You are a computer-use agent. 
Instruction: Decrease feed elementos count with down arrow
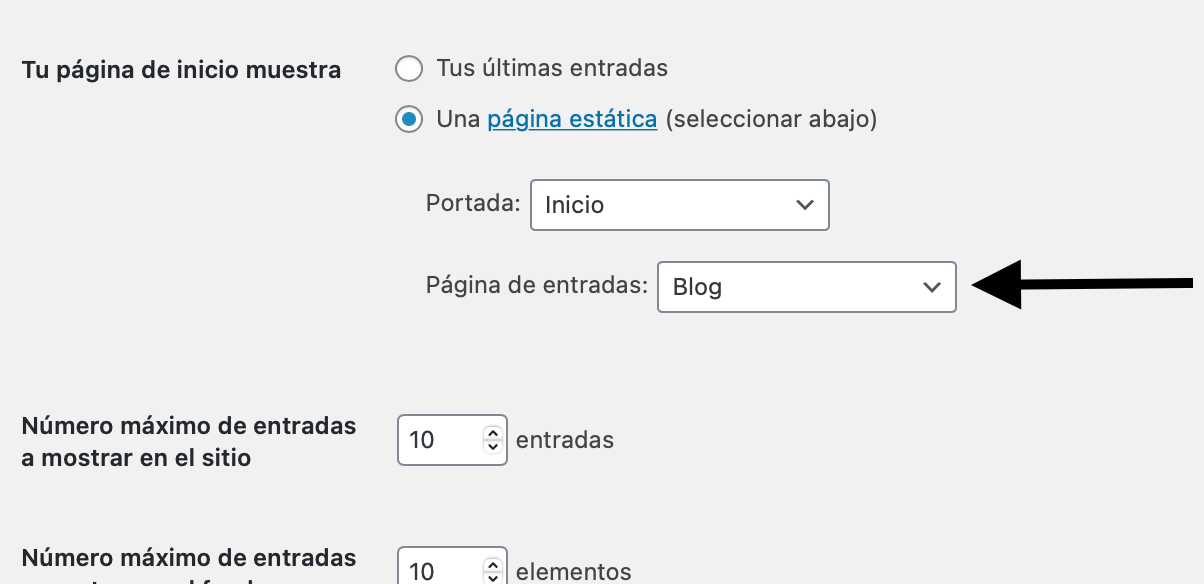coord(491,577)
